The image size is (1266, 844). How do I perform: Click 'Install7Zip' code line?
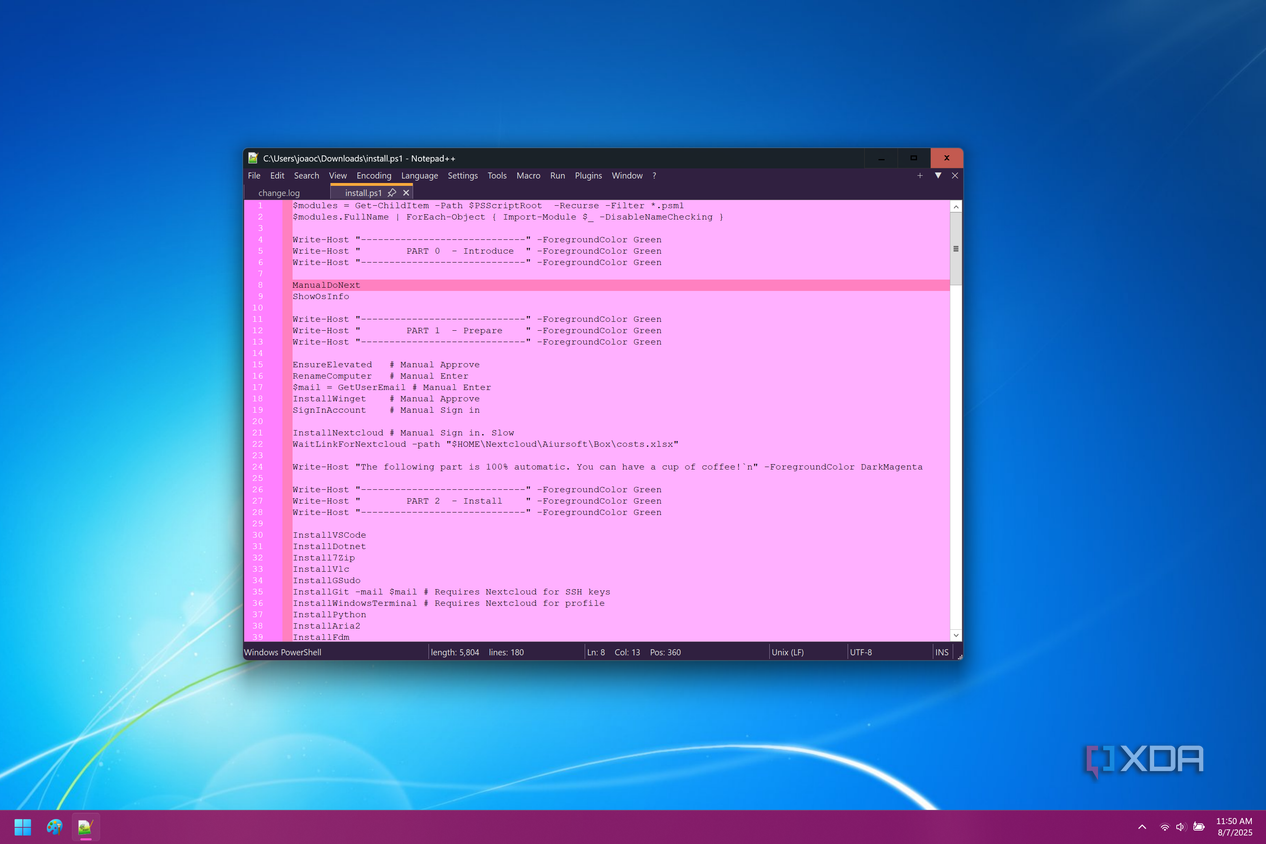click(323, 558)
